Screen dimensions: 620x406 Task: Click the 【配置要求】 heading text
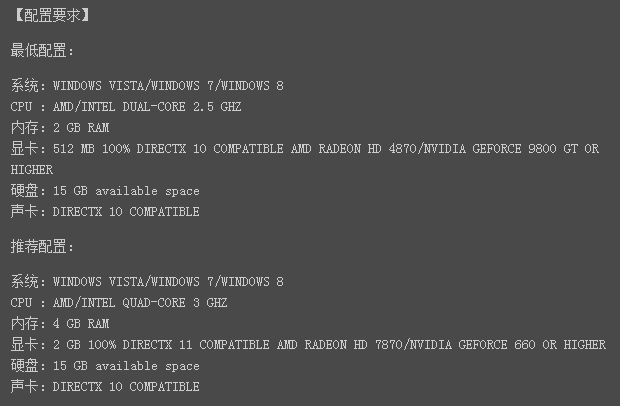tap(51, 16)
